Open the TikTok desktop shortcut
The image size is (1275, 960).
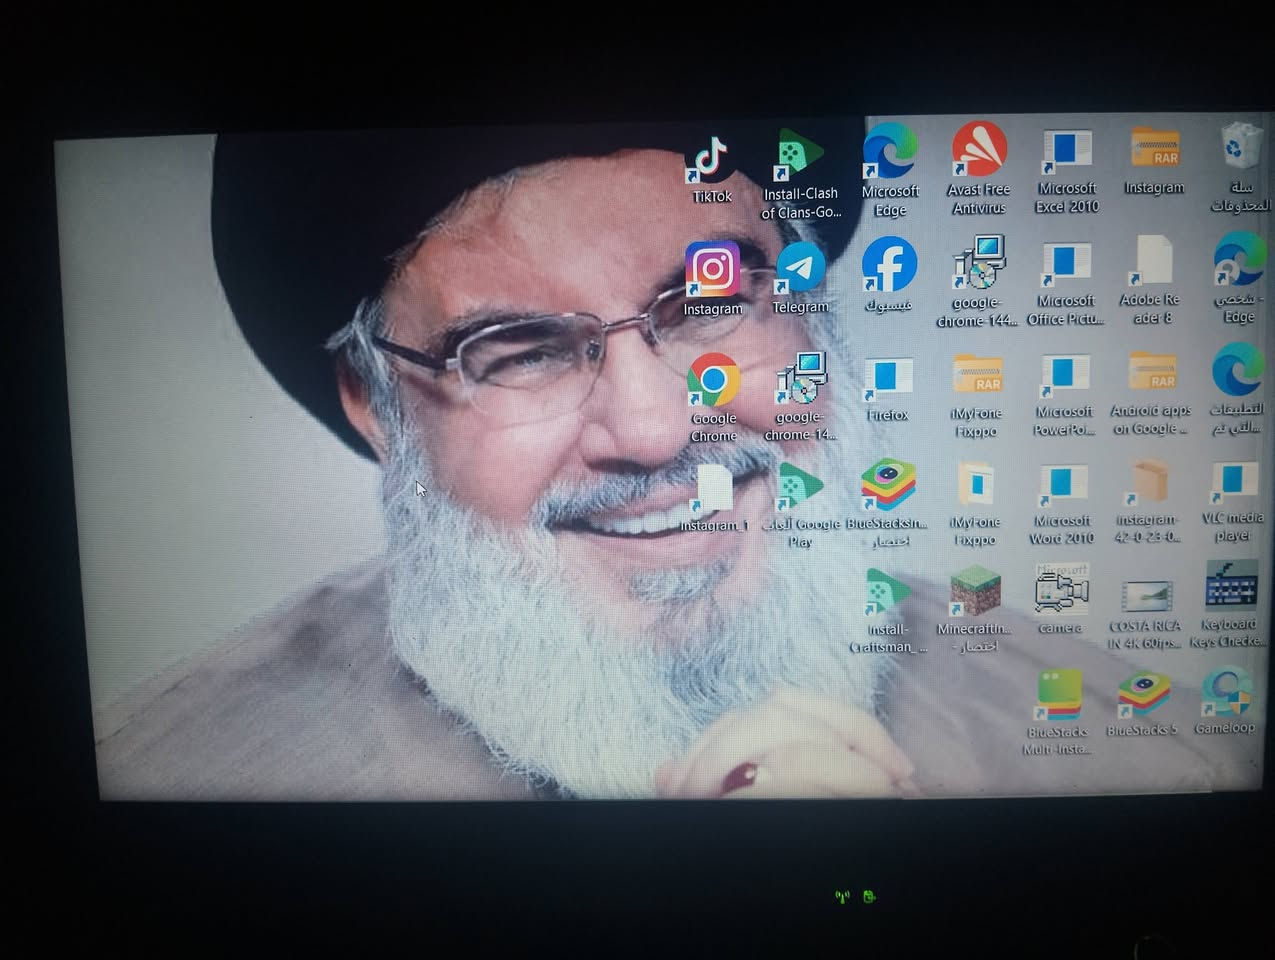tap(711, 160)
